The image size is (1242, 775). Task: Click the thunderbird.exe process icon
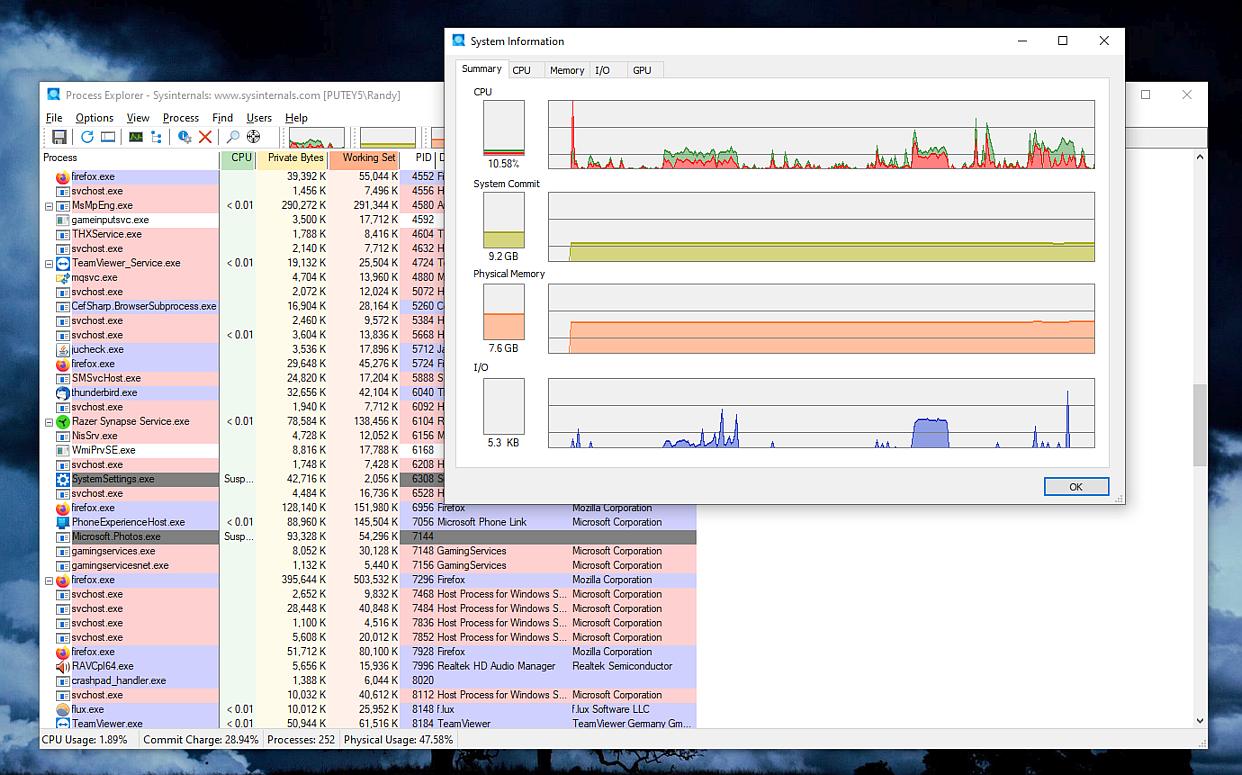click(62, 393)
